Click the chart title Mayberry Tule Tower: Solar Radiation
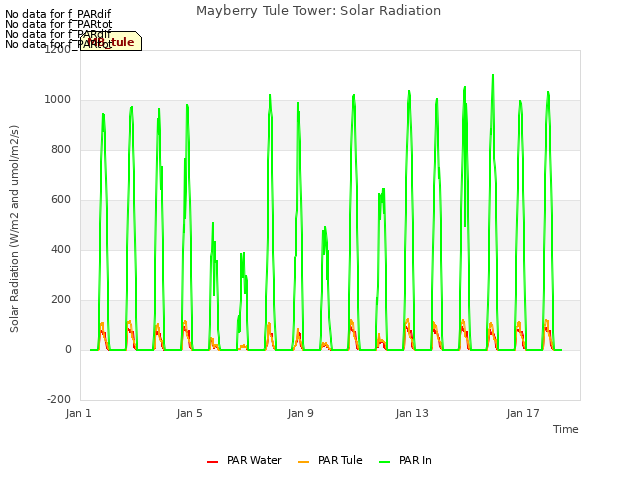Image resolution: width=640 pixels, height=480 pixels. [318, 11]
